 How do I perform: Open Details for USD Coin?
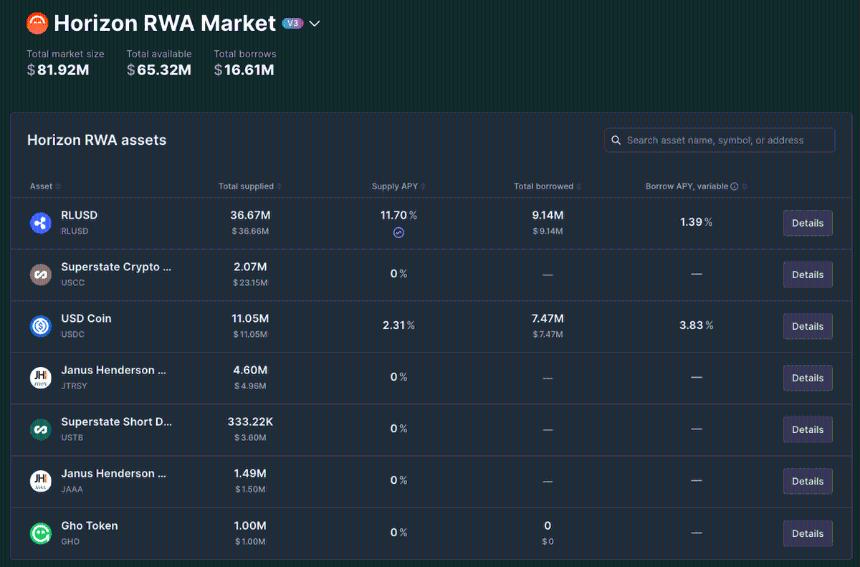coord(807,326)
